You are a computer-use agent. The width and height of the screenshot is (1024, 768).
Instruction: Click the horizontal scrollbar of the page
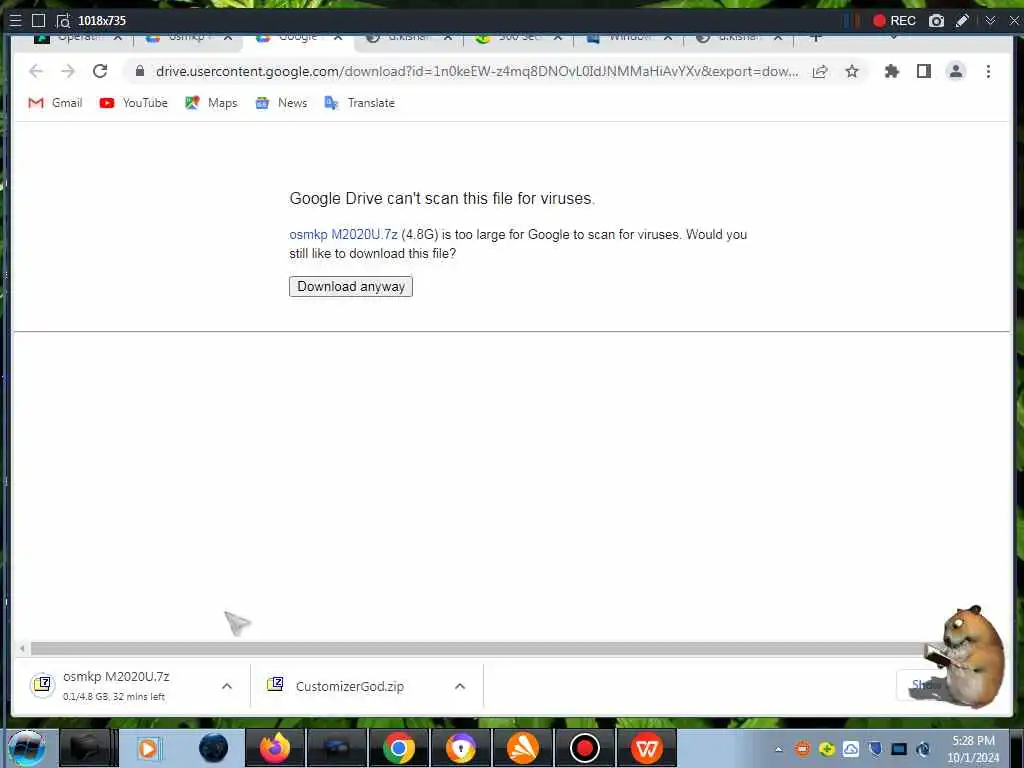click(x=480, y=648)
